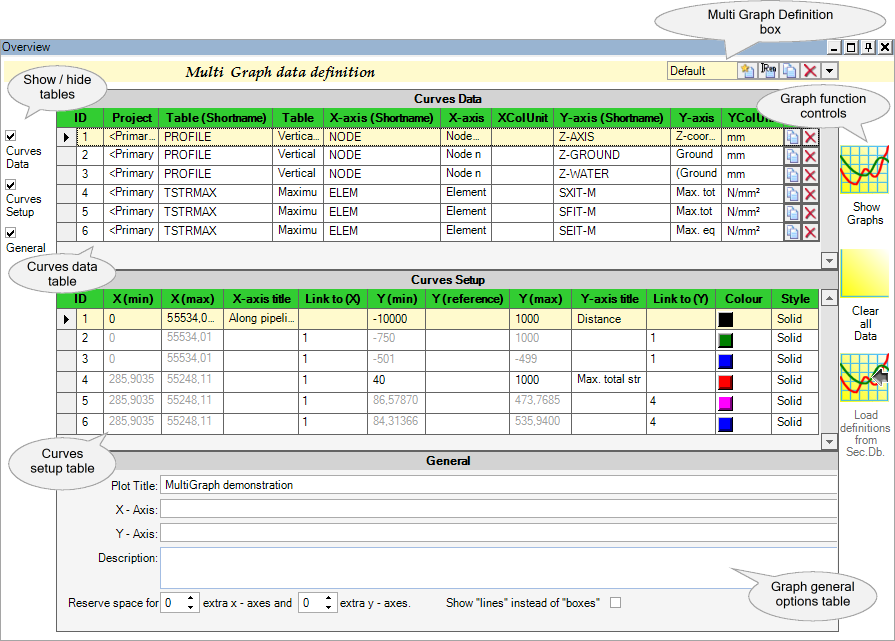Decrease extra y-axes spinner value

tap(328, 607)
